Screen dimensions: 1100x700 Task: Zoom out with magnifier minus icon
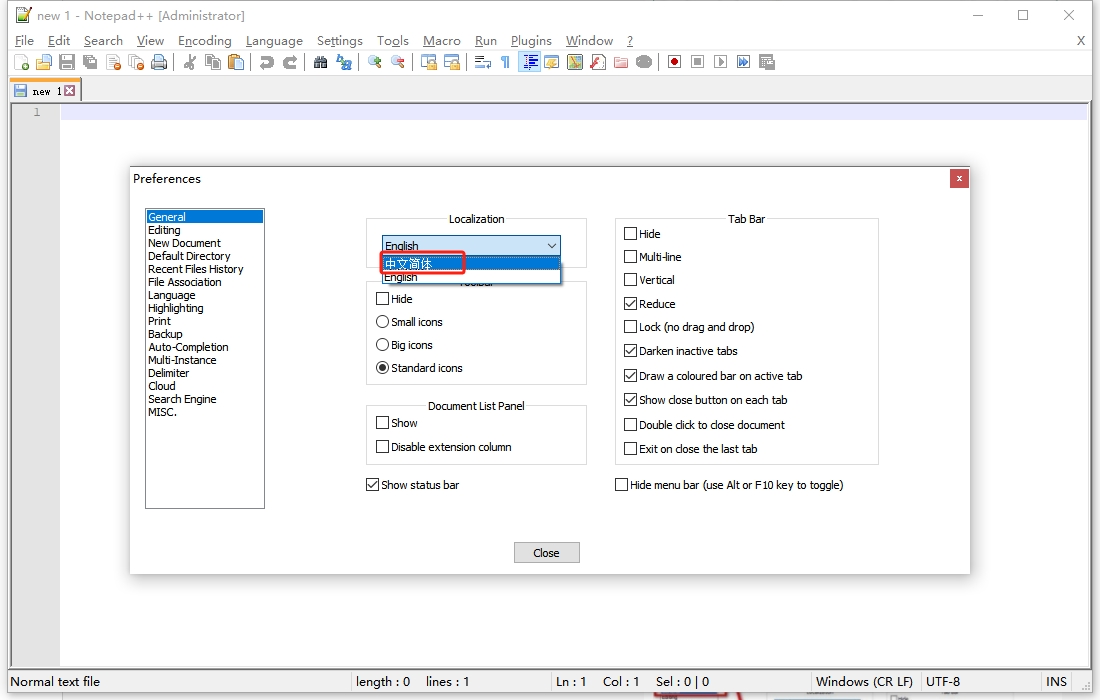tap(397, 62)
